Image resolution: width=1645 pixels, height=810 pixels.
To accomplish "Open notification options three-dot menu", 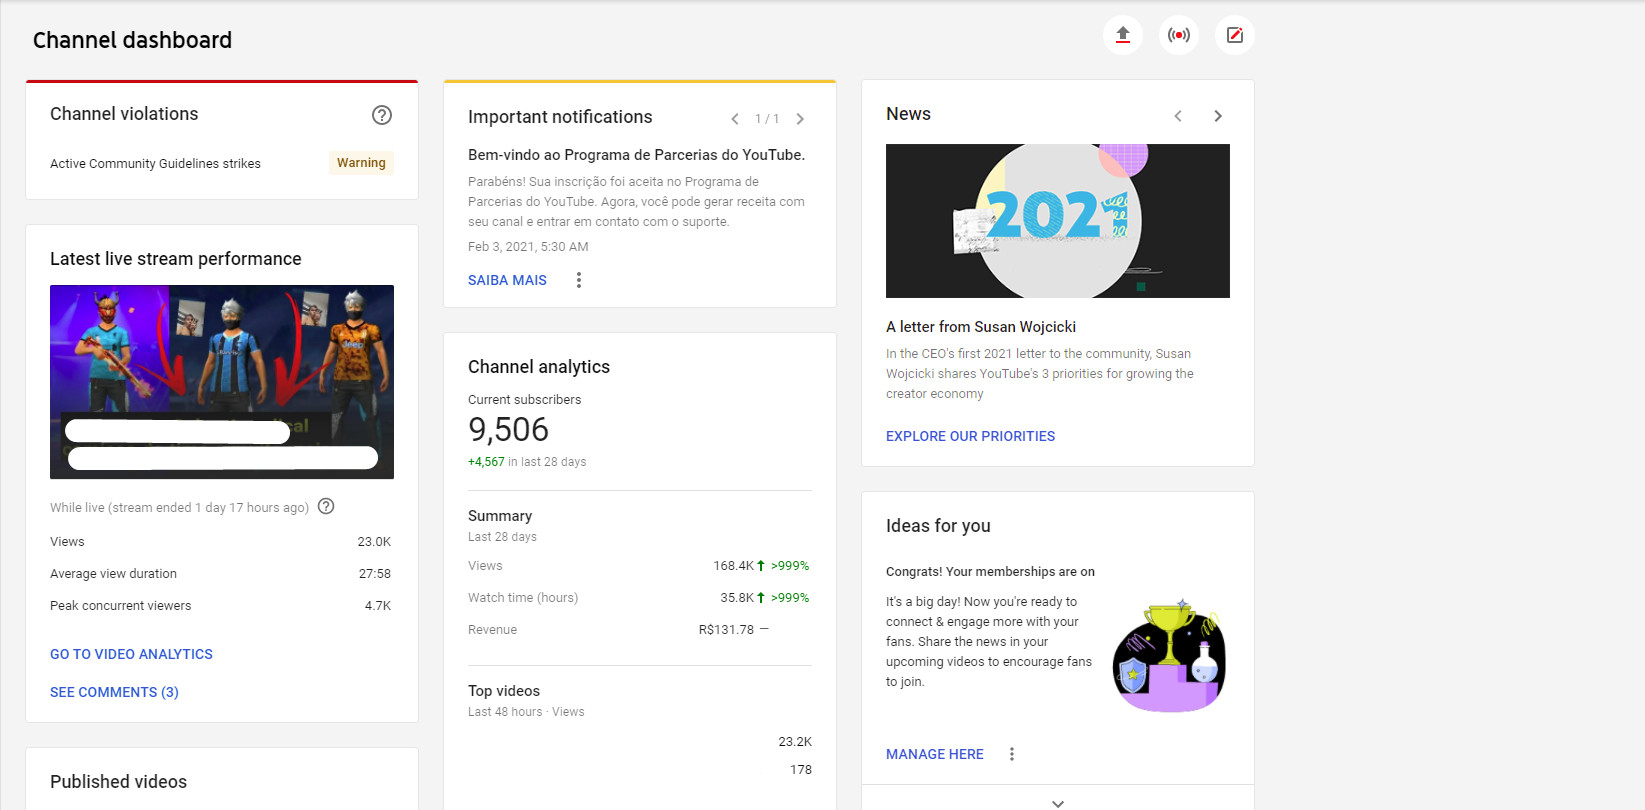I will [579, 280].
